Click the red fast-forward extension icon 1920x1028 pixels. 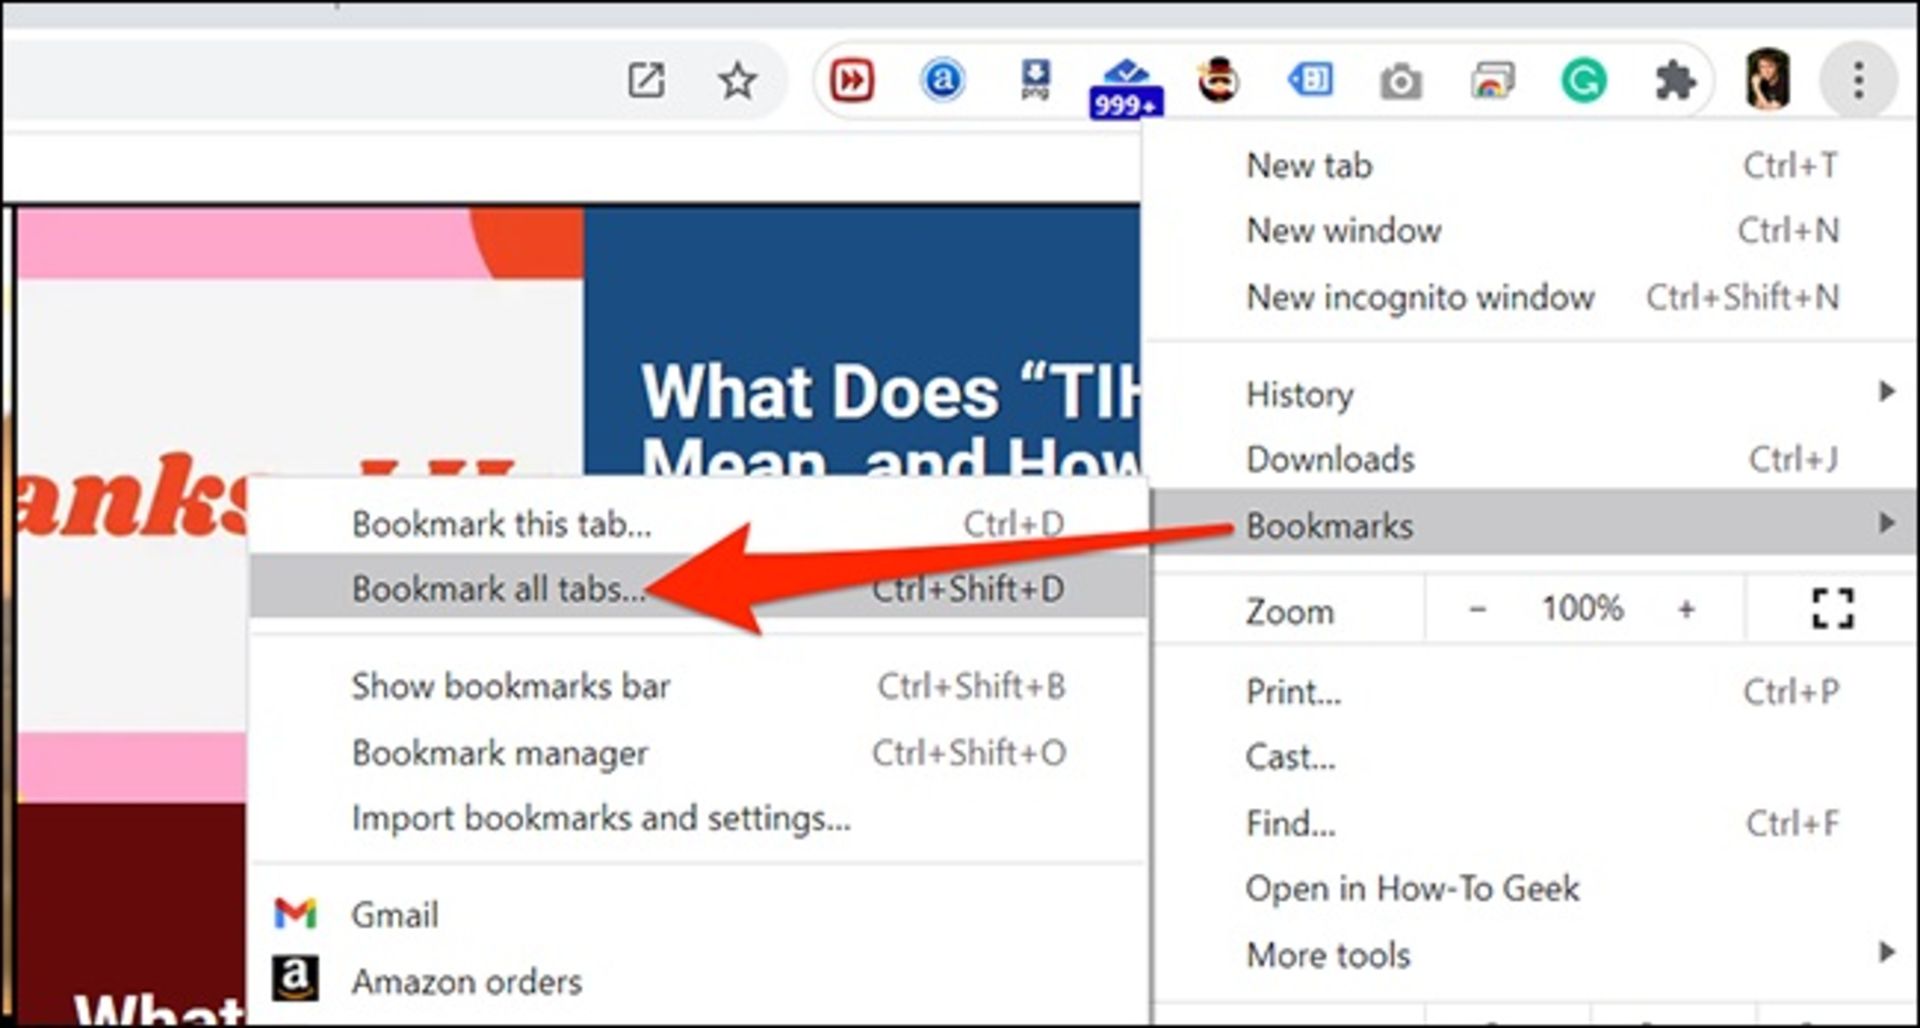coord(852,81)
